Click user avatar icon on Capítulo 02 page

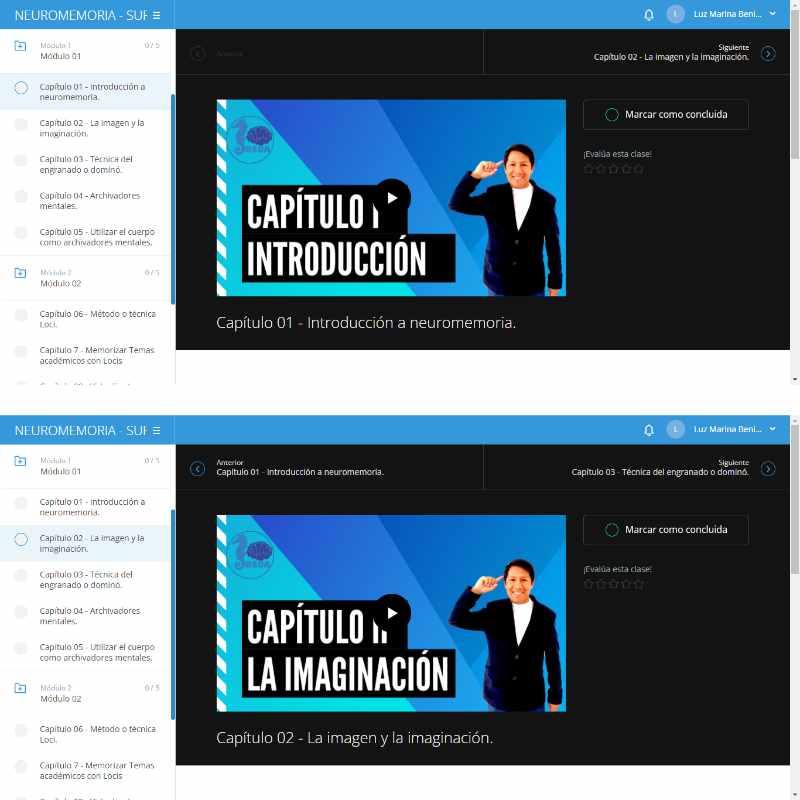(x=676, y=429)
